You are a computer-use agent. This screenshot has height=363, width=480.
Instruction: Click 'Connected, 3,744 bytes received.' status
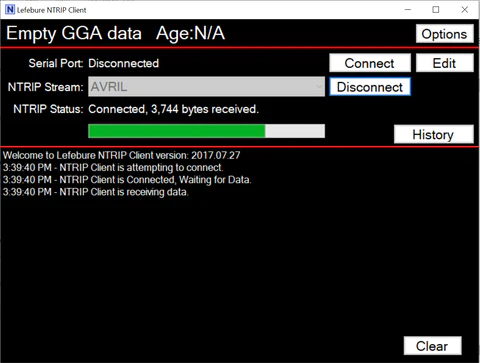click(173, 109)
